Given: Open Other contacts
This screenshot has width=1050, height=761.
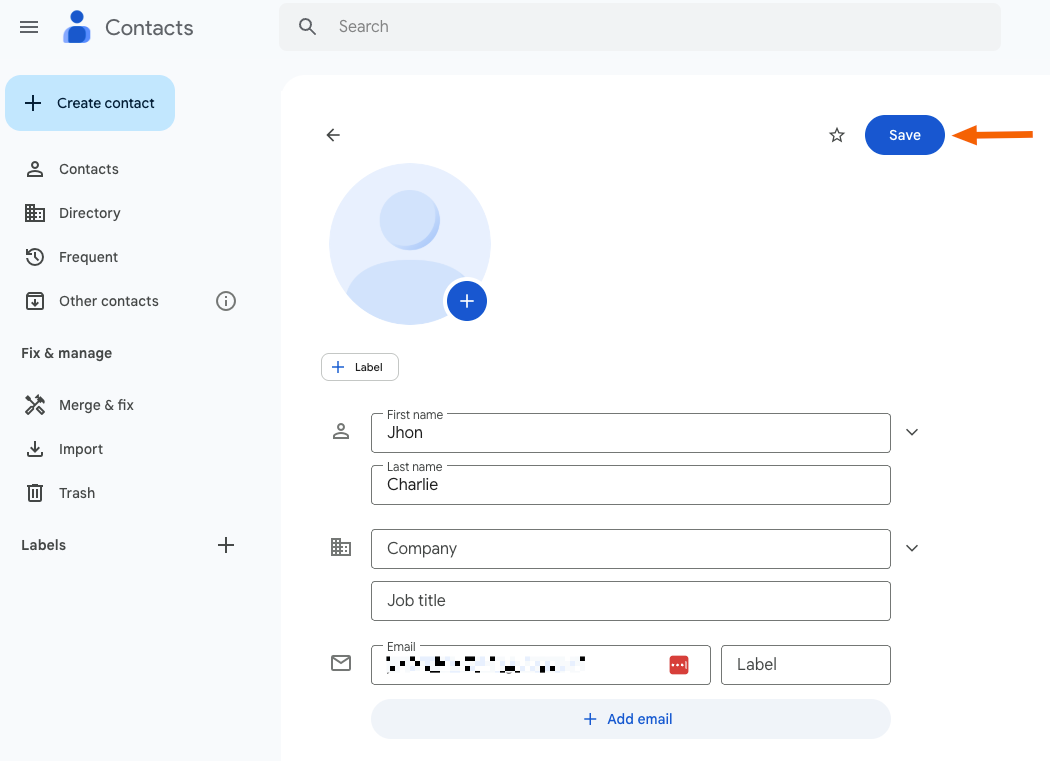Looking at the screenshot, I should click(x=108, y=301).
